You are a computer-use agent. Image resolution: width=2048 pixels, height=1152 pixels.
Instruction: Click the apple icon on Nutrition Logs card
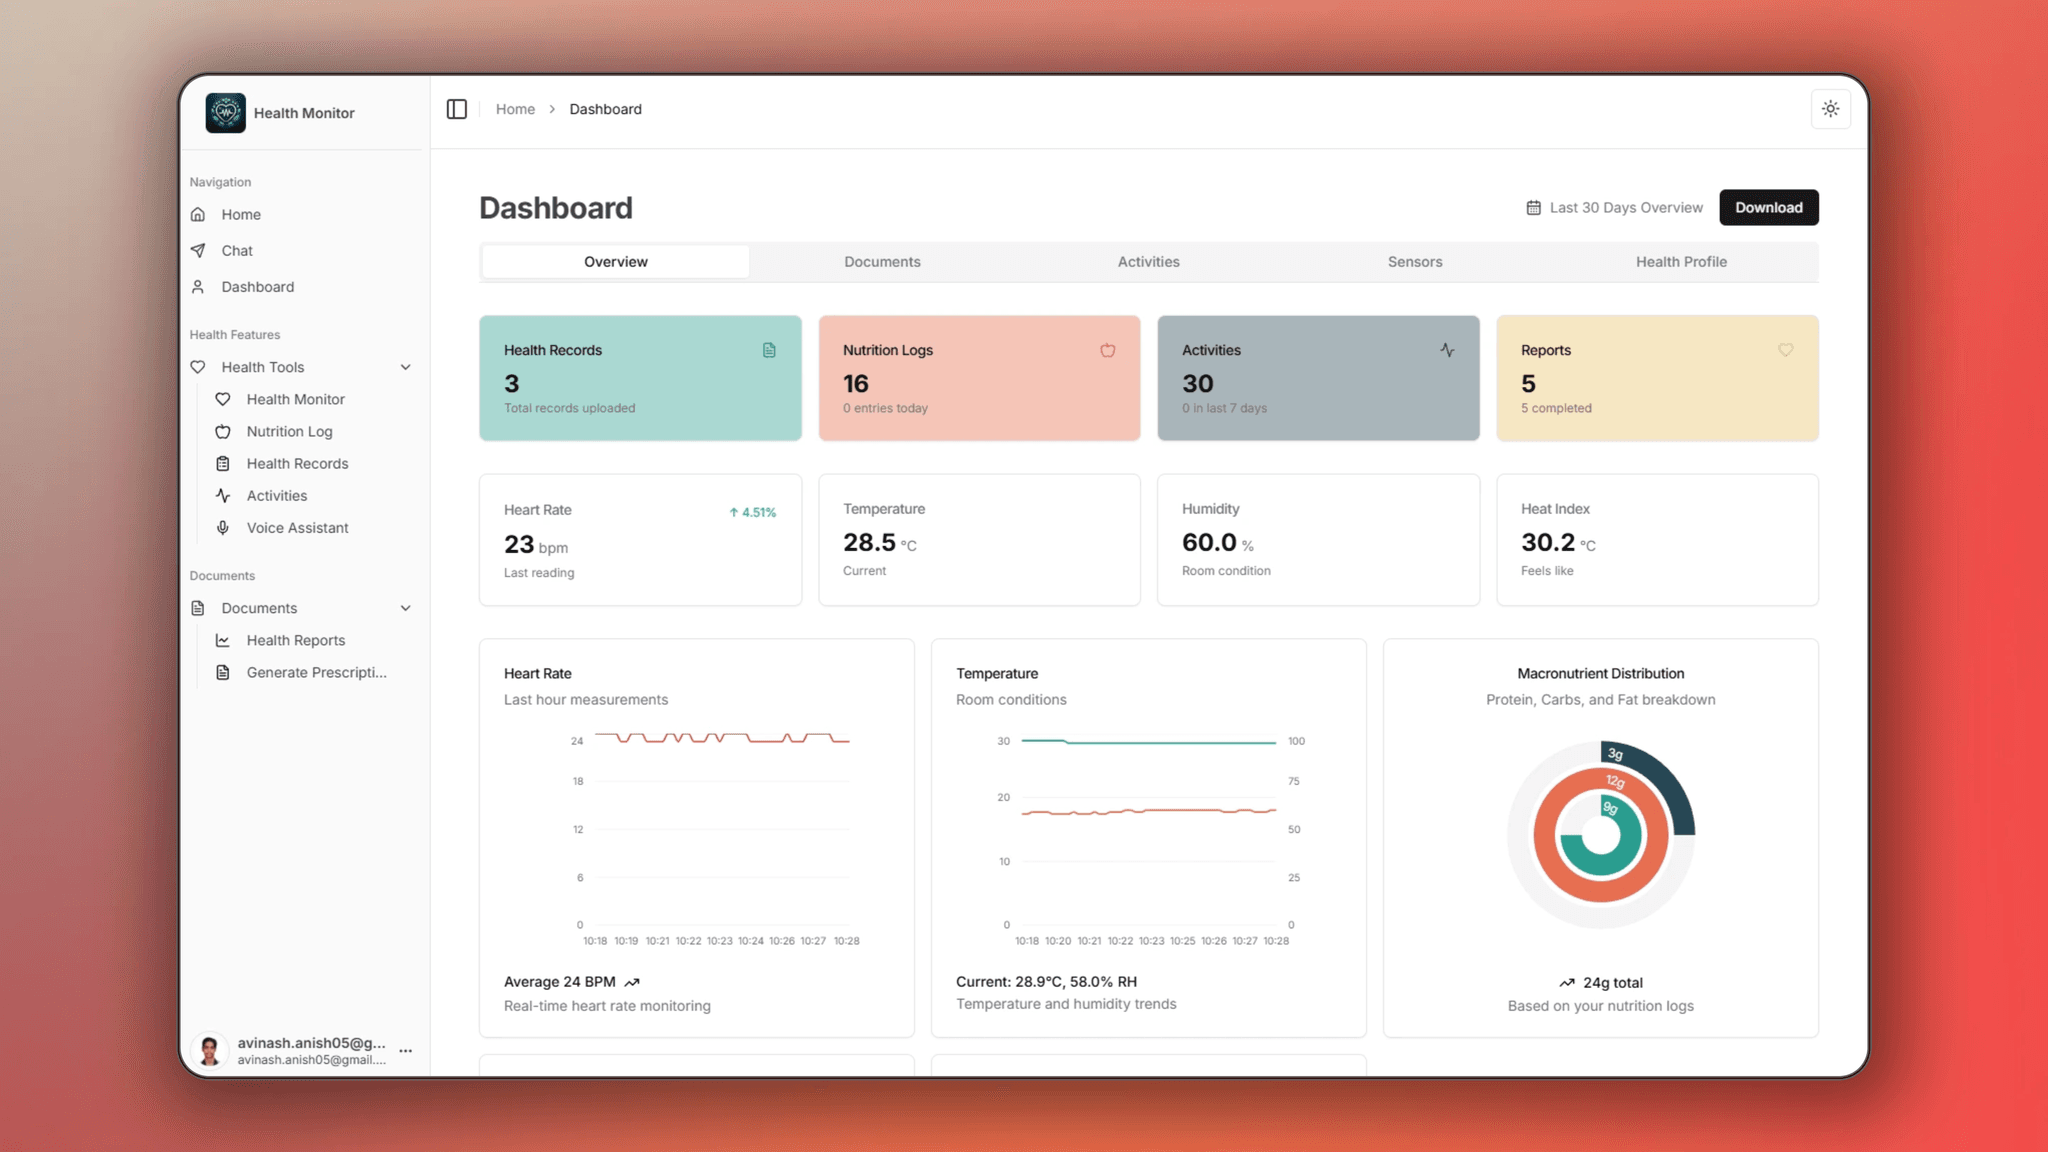[x=1107, y=350]
